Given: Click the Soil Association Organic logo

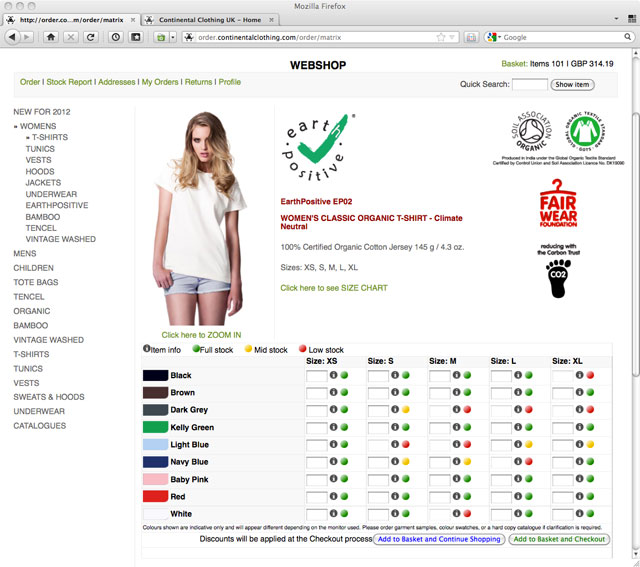Looking at the screenshot, I should (531, 131).
